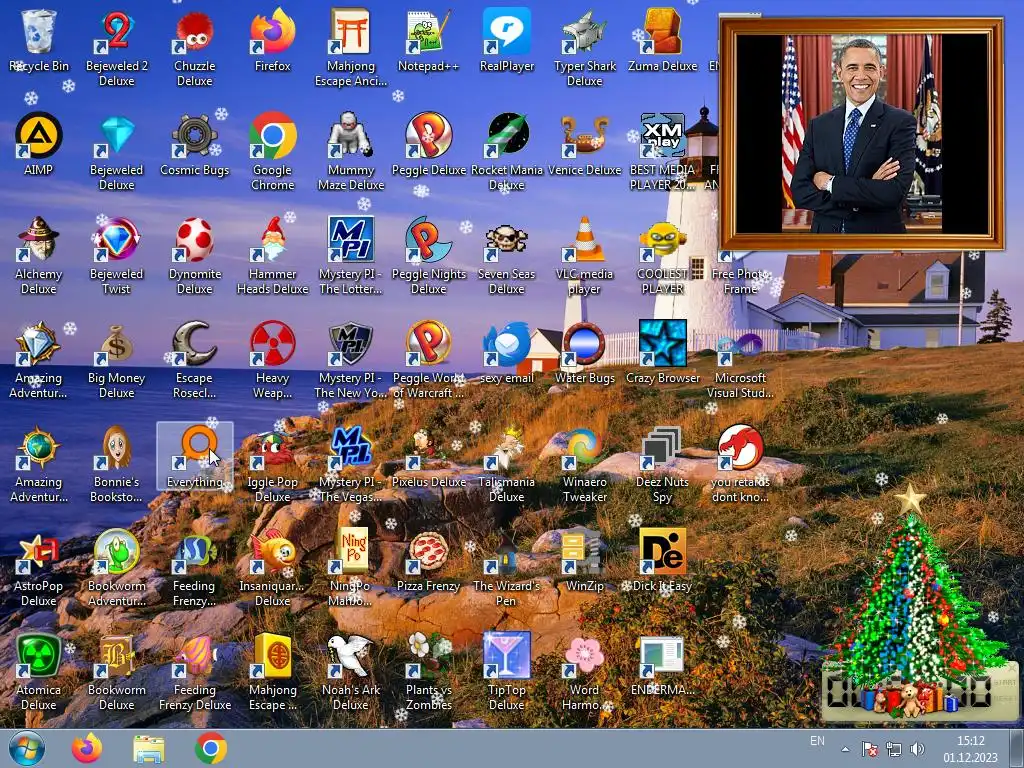Click the Chuzzle Deluxe desktop icon
1024x768 pixels.
pos(195,31)
